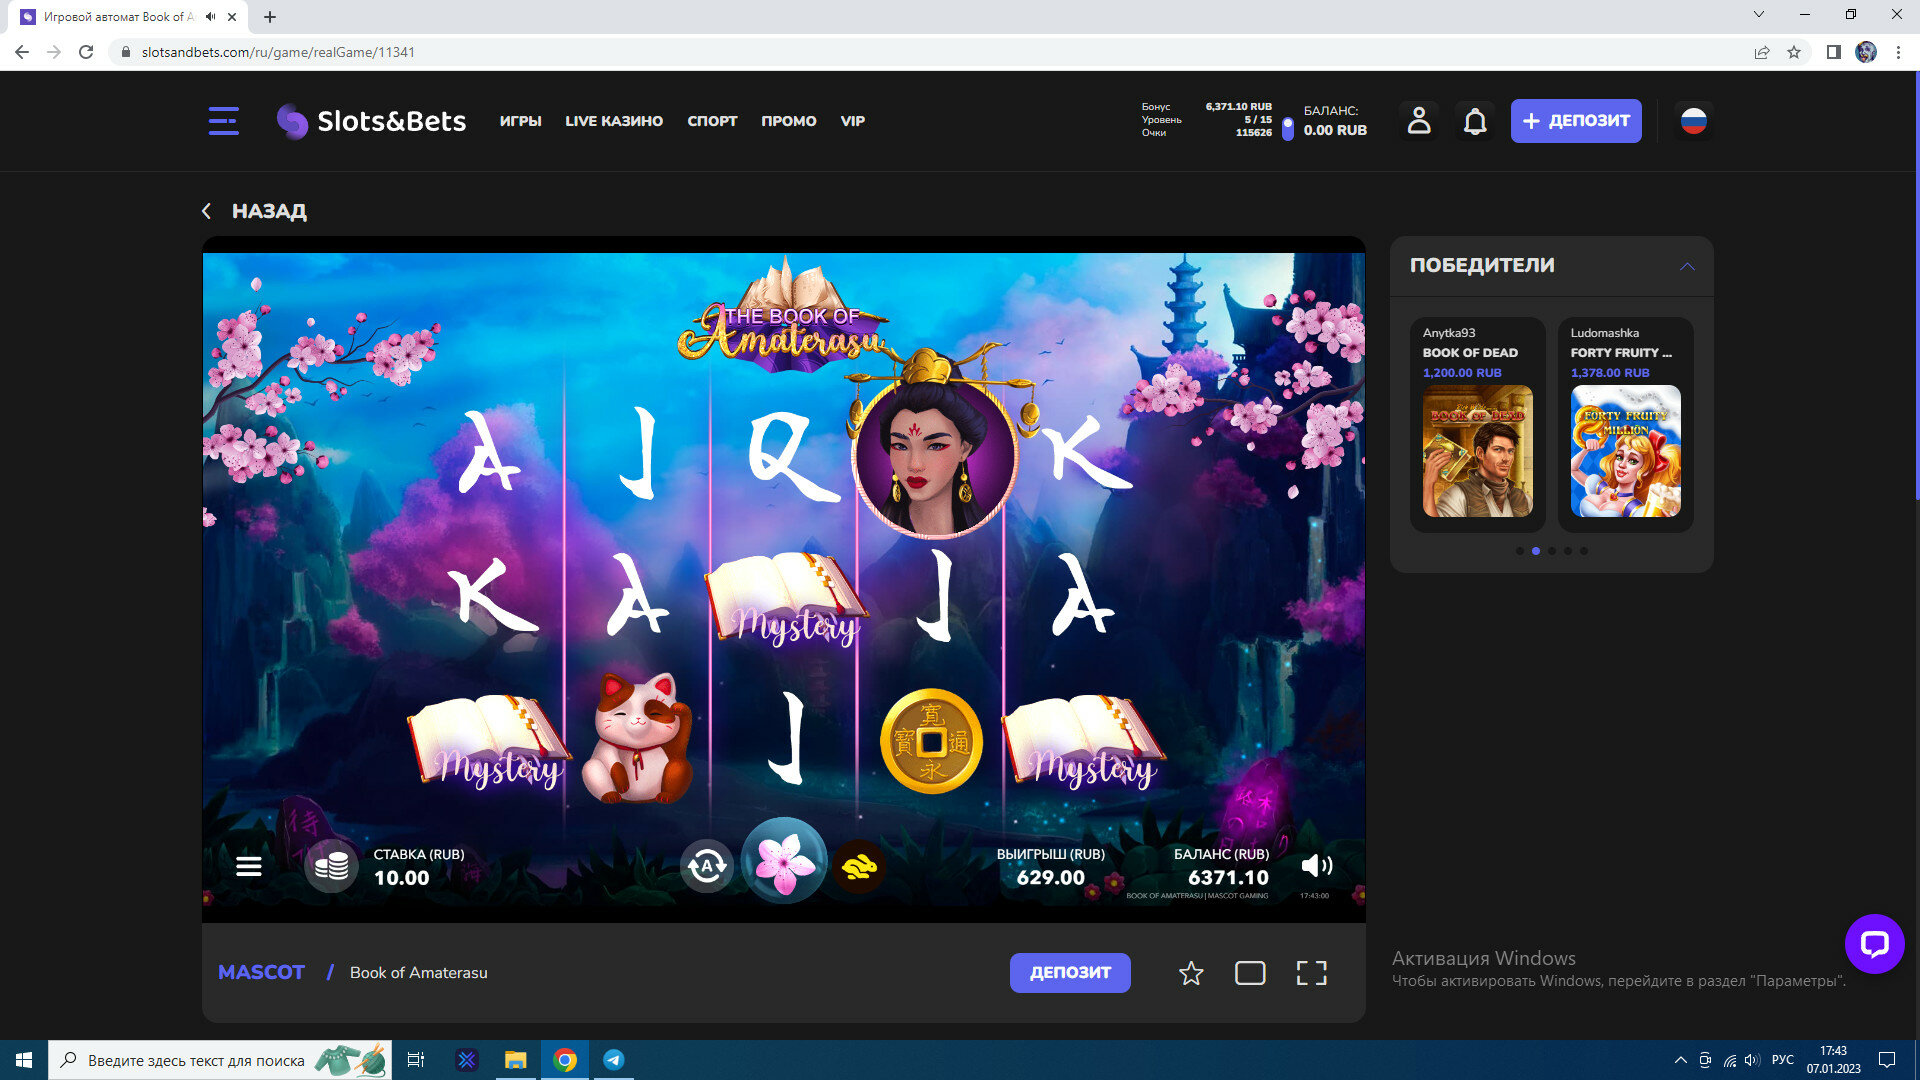Enter fullscreen game mode
Screen dimensions: 1920x1080
tap(1311, 973)
